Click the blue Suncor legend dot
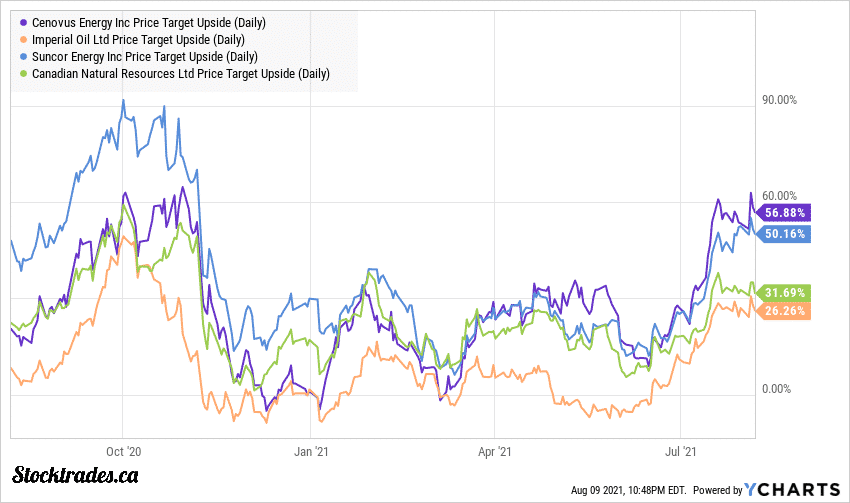This screenshot has width=850, height=503. click(23, 56)
